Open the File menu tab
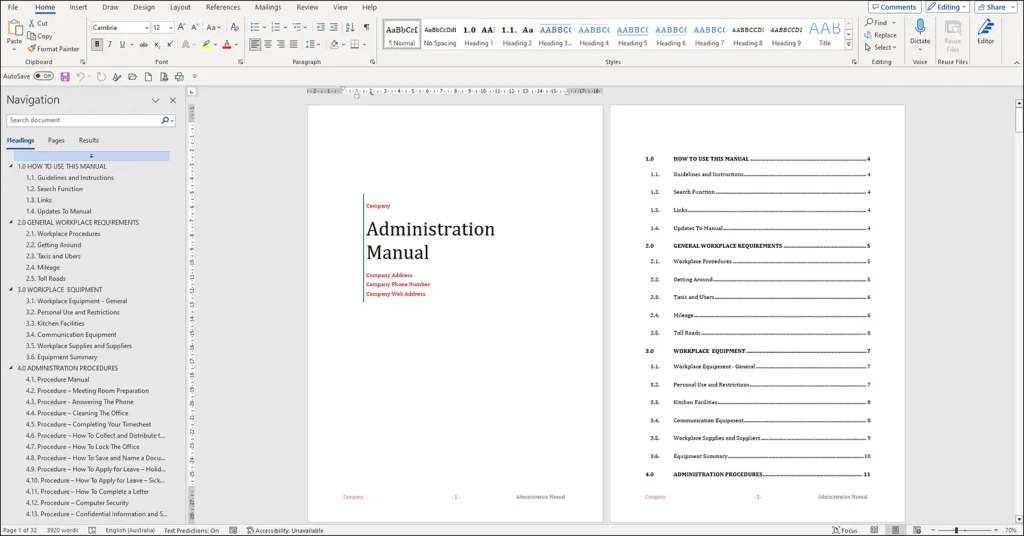This screenshot has height=536, width=1024. coord(12,7)
